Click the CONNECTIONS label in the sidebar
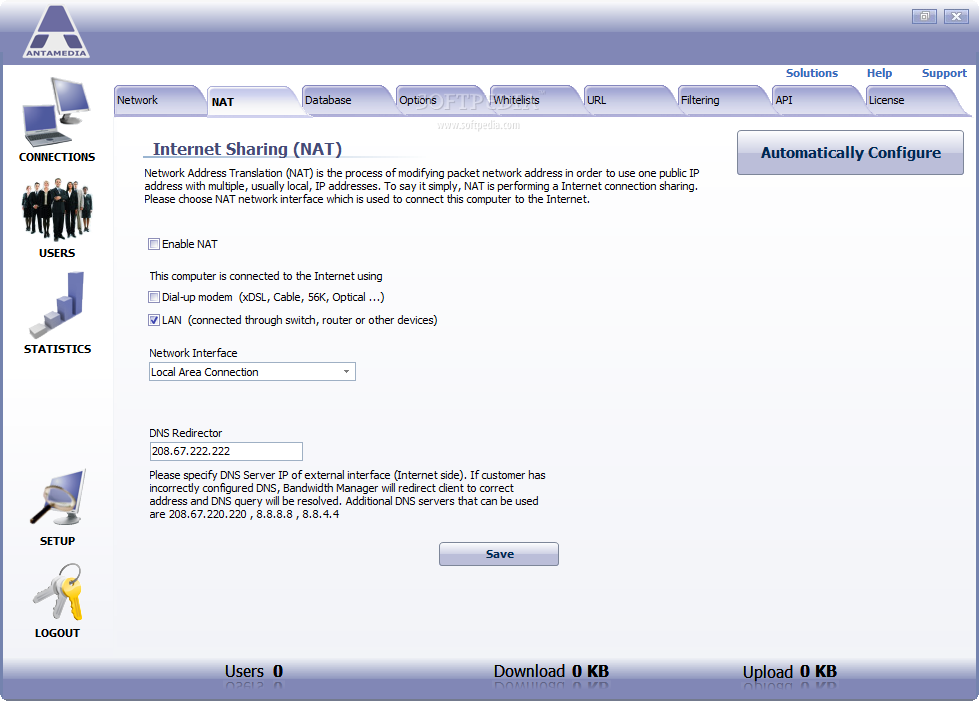This screenshot has width=979, height=701. tap(57, 157)
